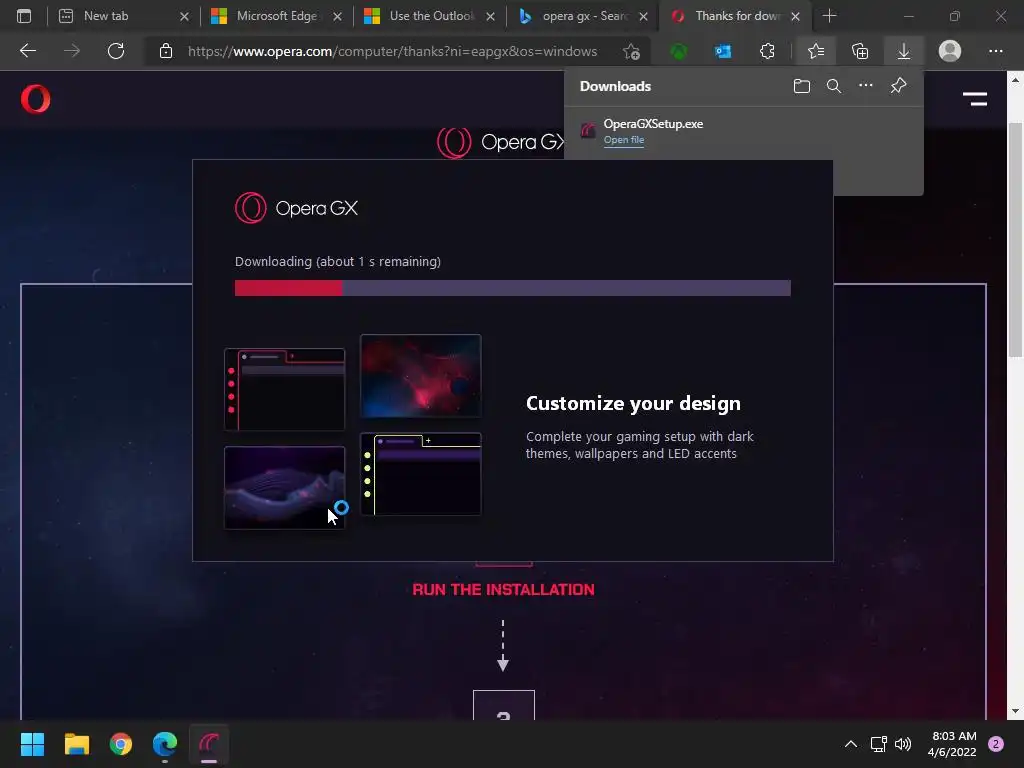Open the Favorites list toolbar button
The image size is (1024, 768).
(816, 51)
